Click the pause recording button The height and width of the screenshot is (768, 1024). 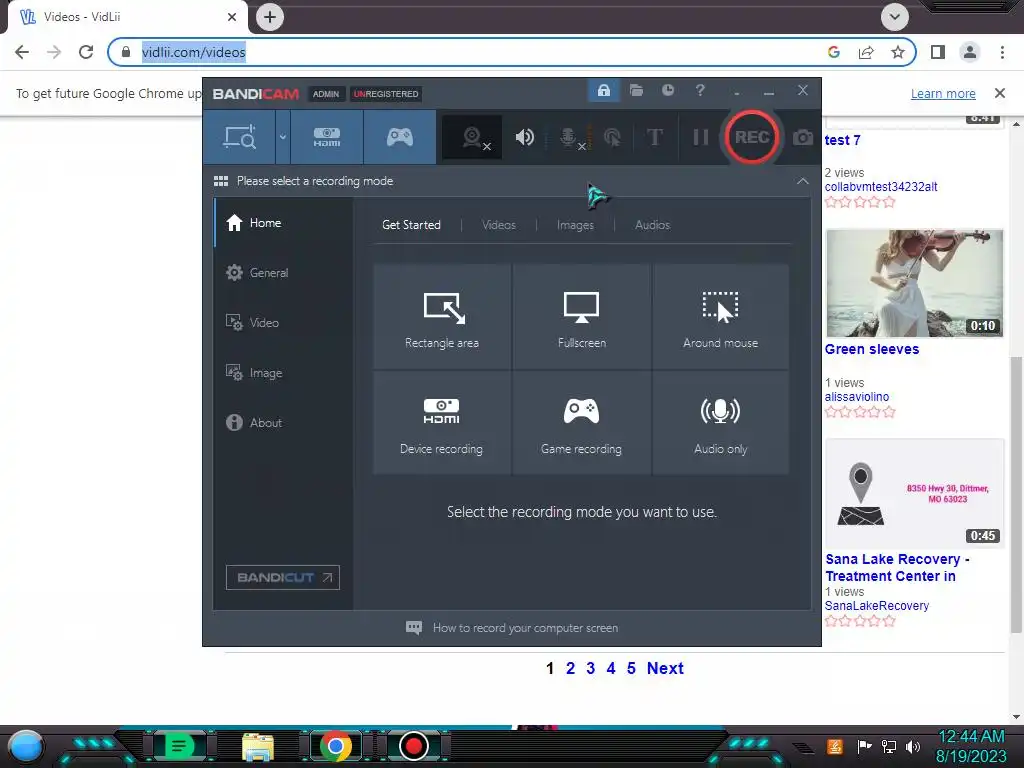pos(700,137)
